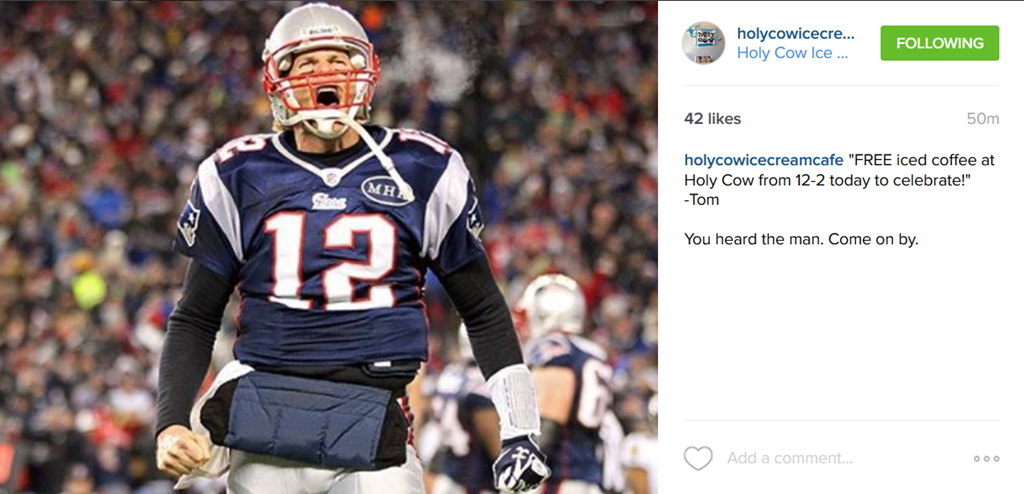Click the silver helmet with the red facemask

(x=321, y=67)
